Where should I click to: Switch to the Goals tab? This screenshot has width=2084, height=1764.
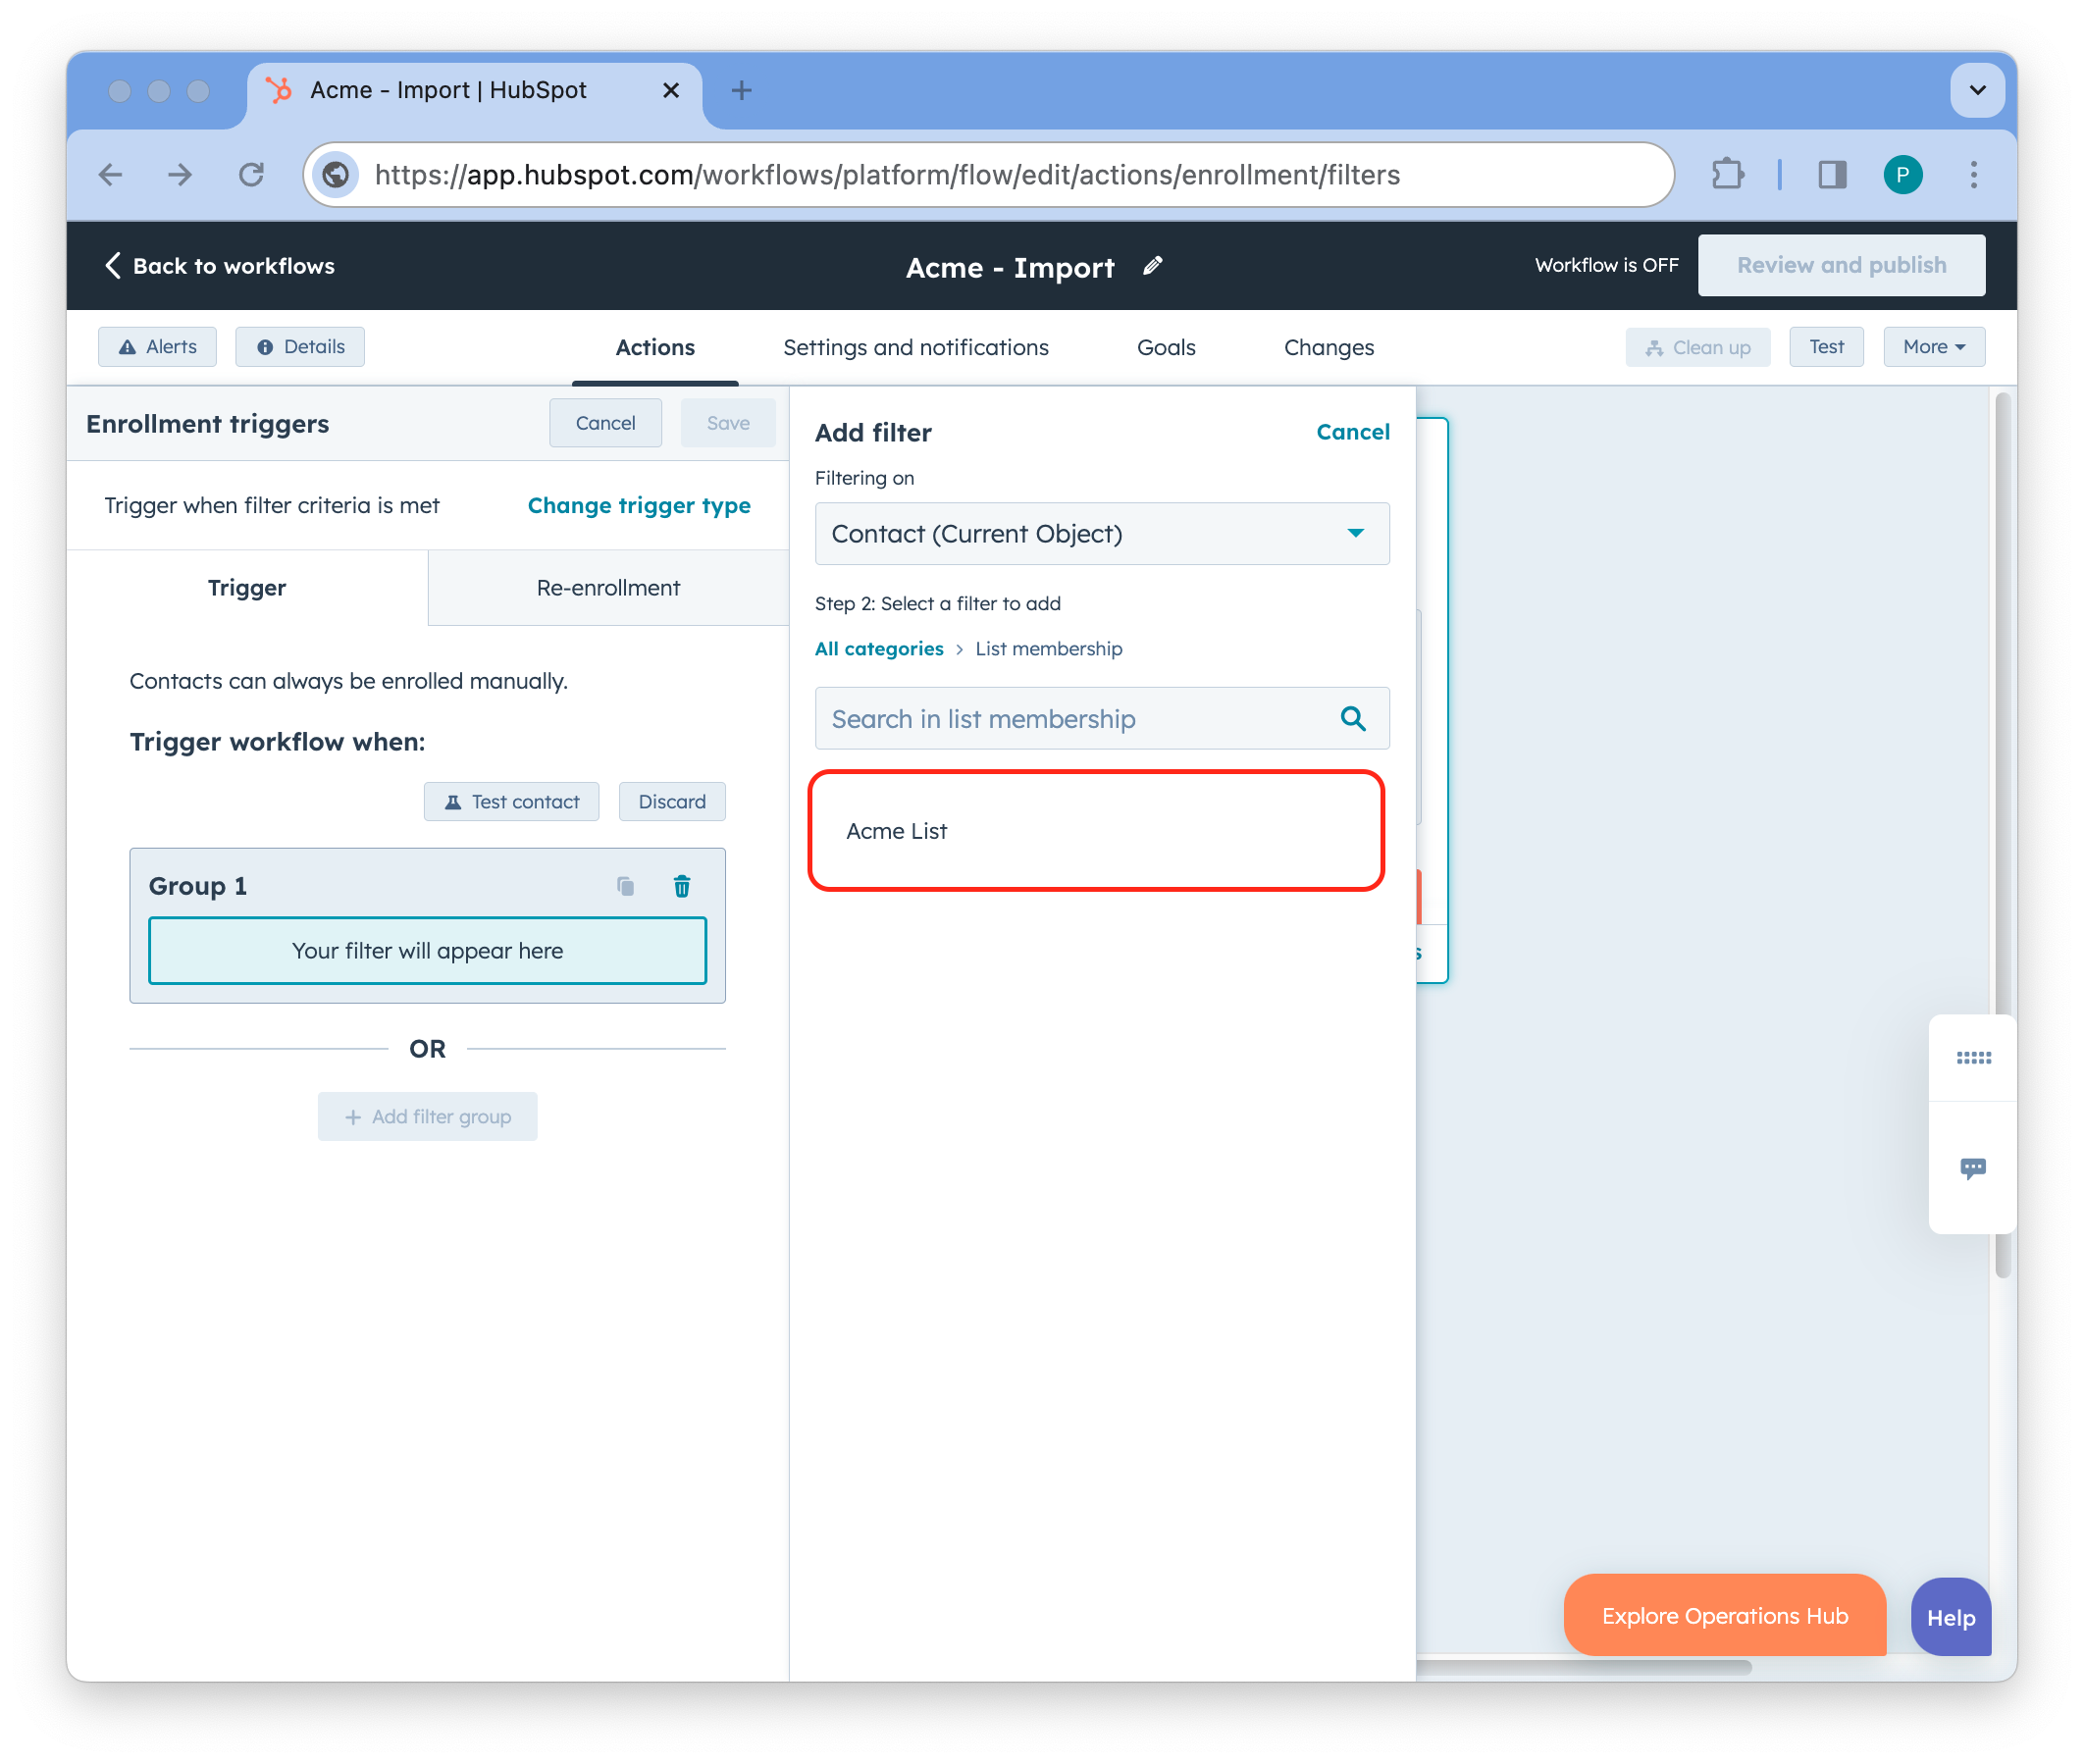(x=1166, y=347)
